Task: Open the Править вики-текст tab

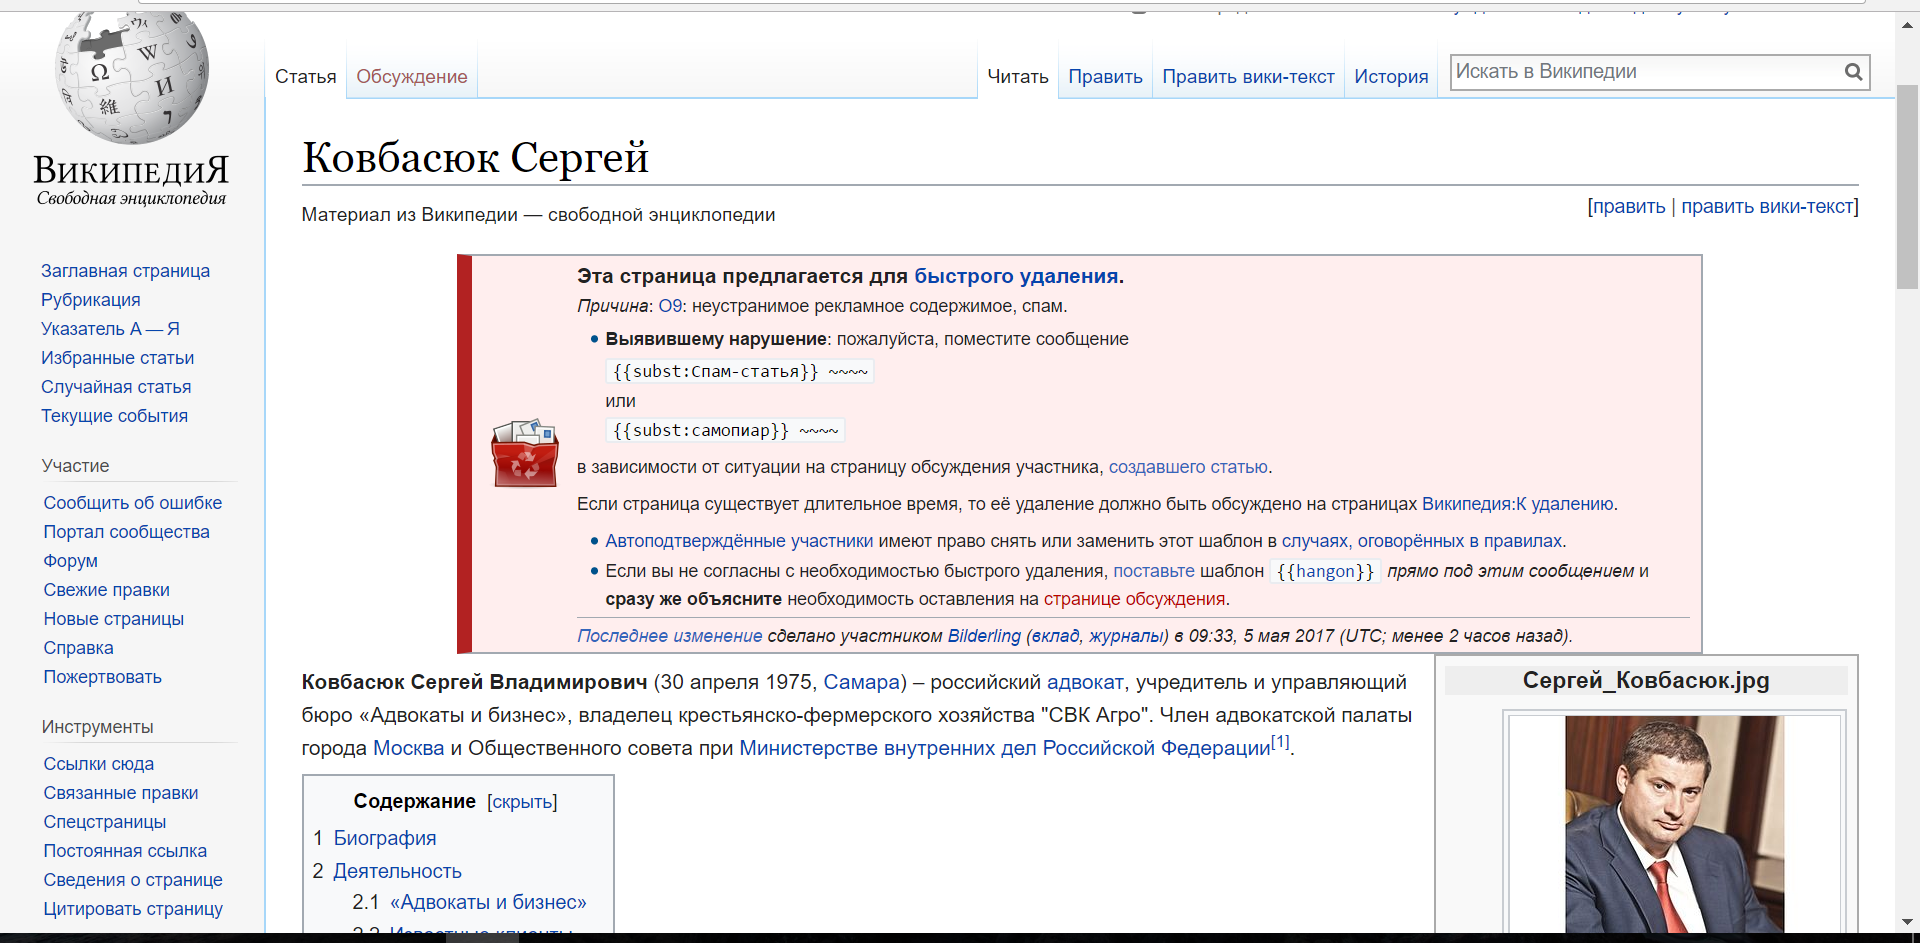Action: (1247, 77)
